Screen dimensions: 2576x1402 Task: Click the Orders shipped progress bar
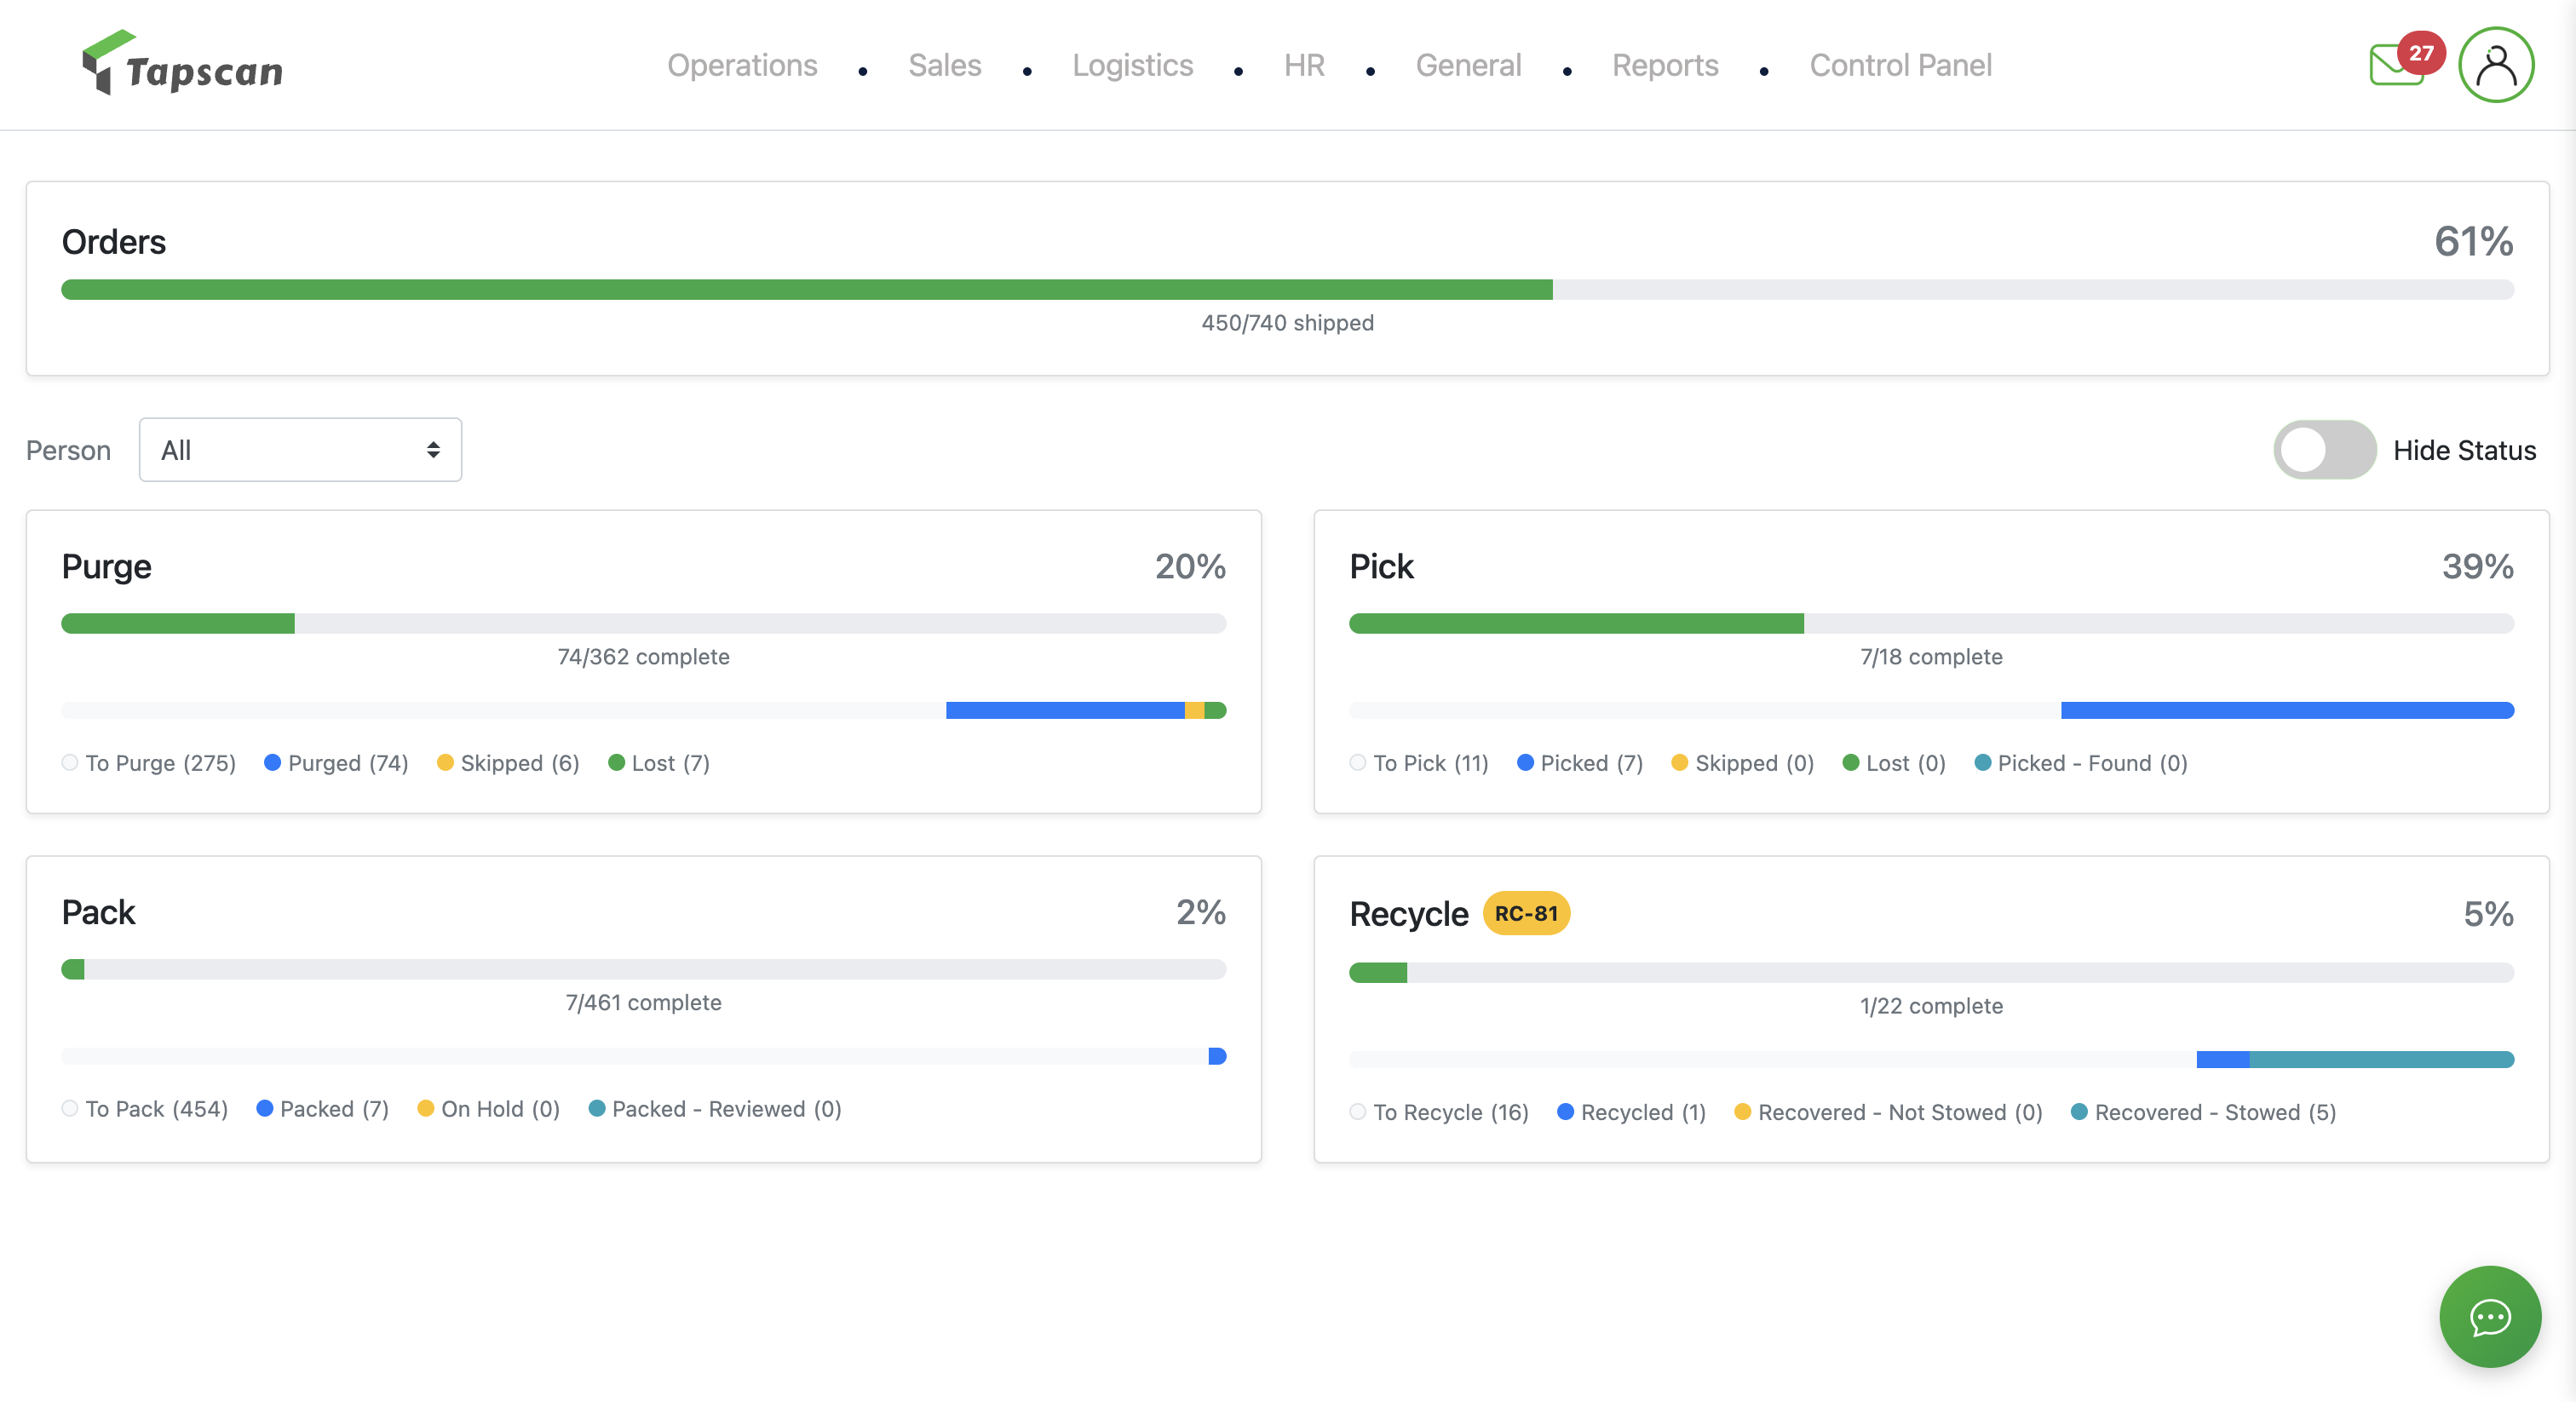pos(1287,290)
